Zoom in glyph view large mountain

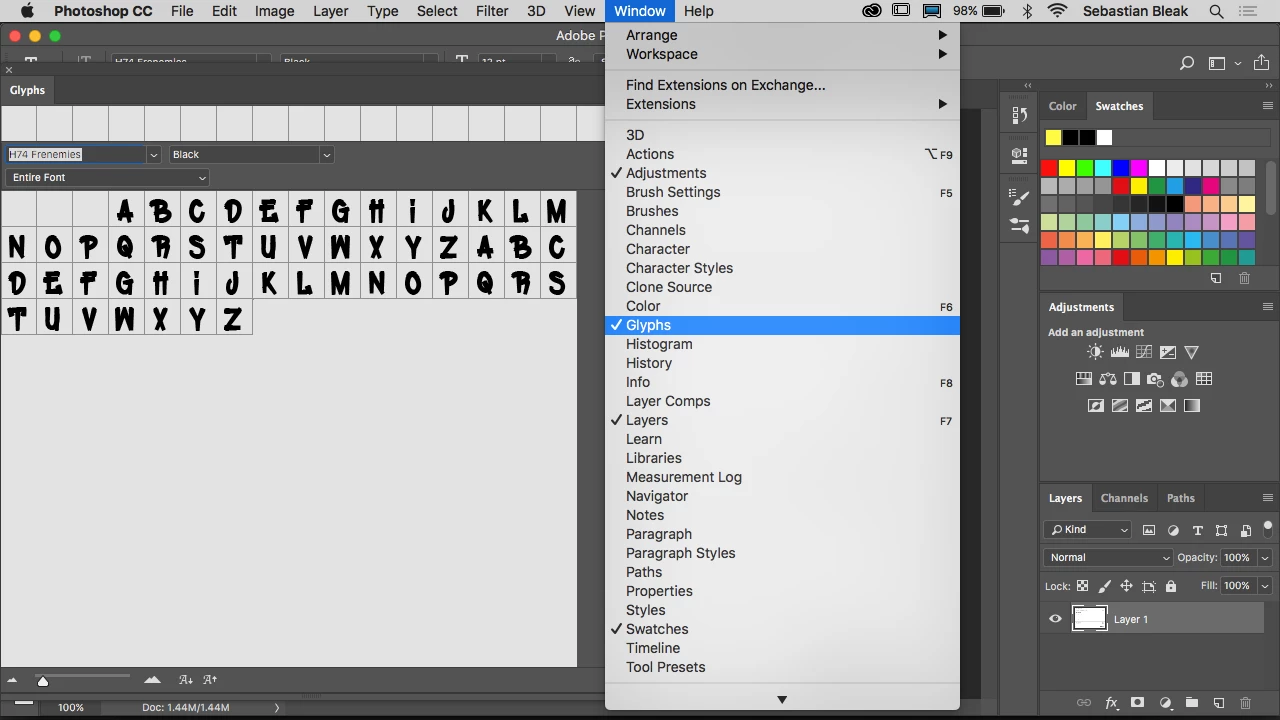tap(152, 680)
